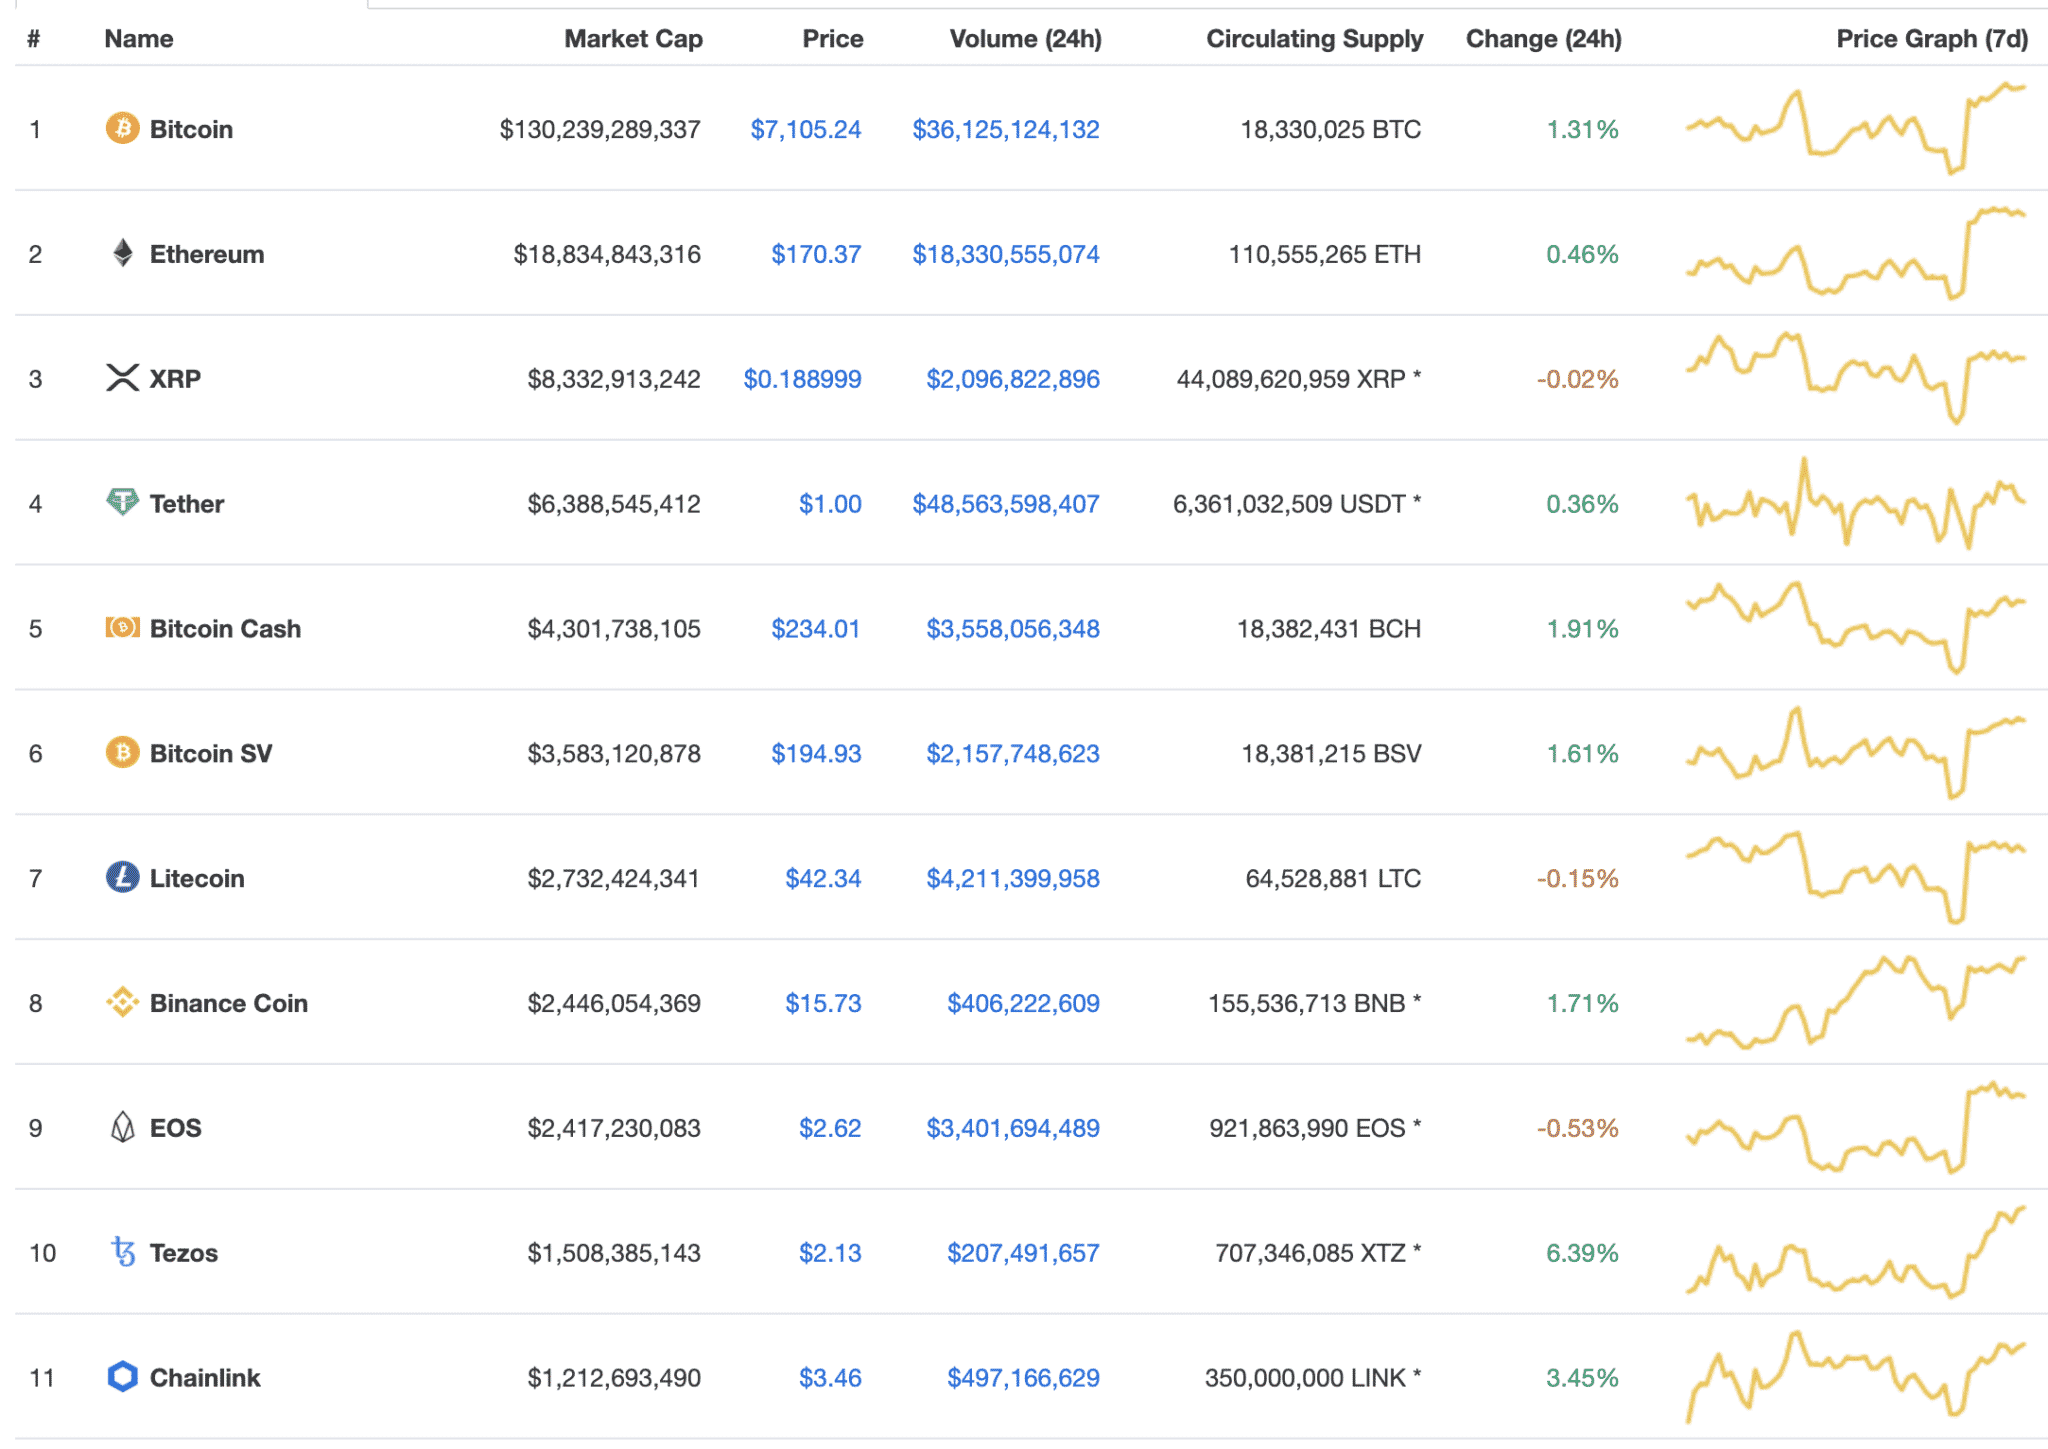
Task: Click Bitcoin SV volume $2,157,748,623
Action: [1013, 754]
